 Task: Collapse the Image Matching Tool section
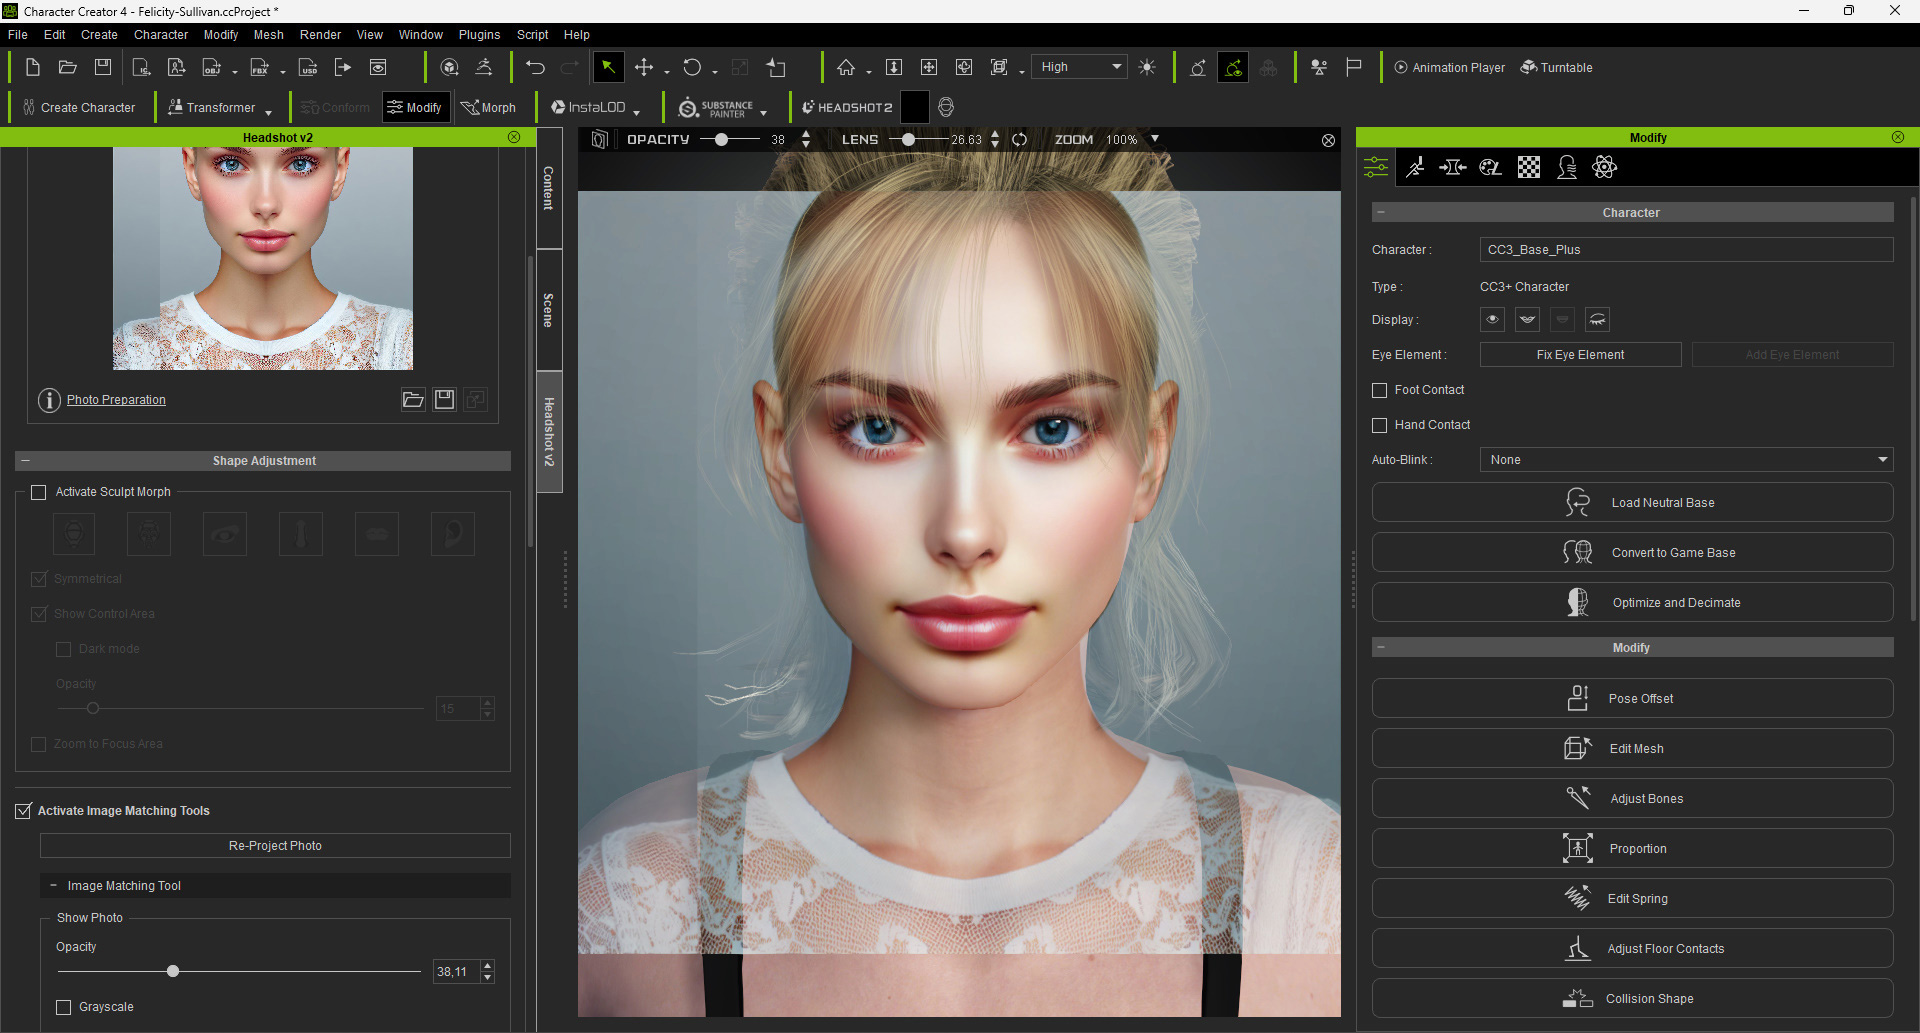[x=53, y=886]
